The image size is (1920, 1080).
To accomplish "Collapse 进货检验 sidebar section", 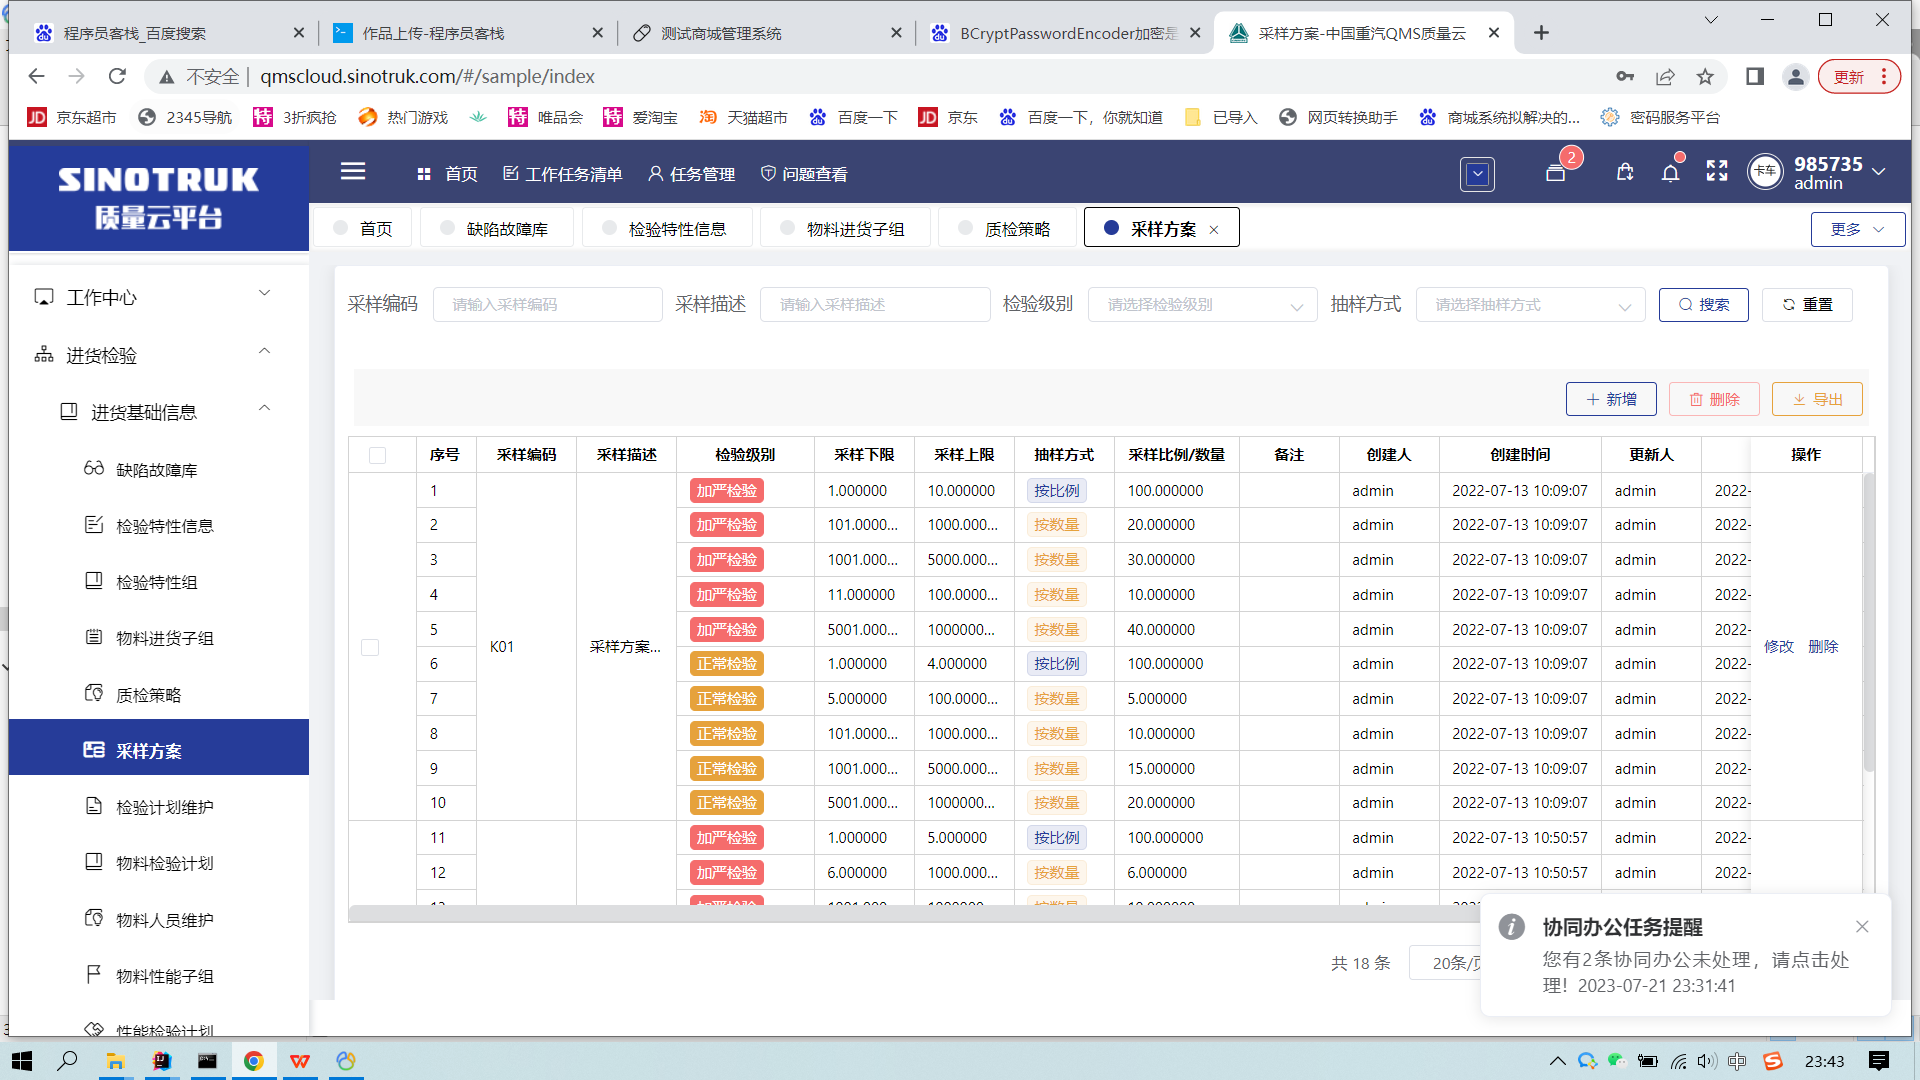I will coord(159,355).
